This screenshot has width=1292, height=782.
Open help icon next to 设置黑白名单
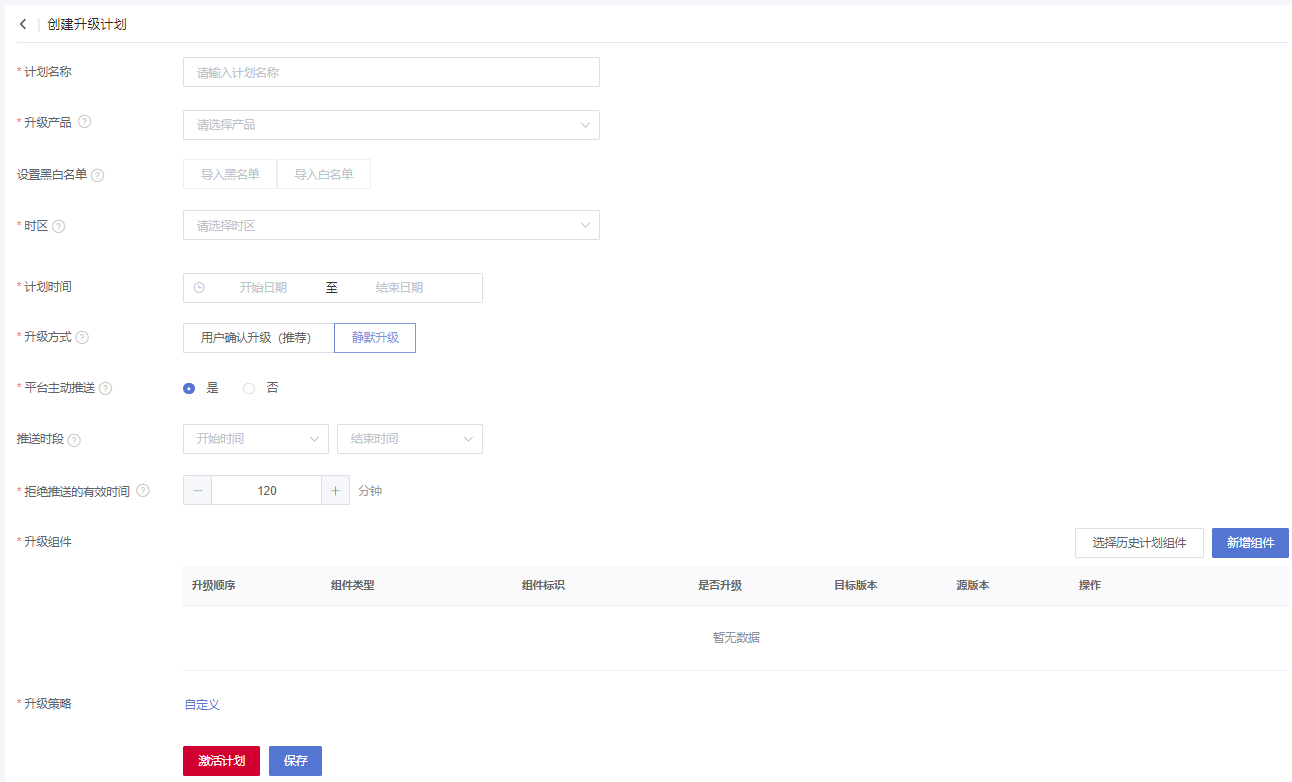coord(97,175)
